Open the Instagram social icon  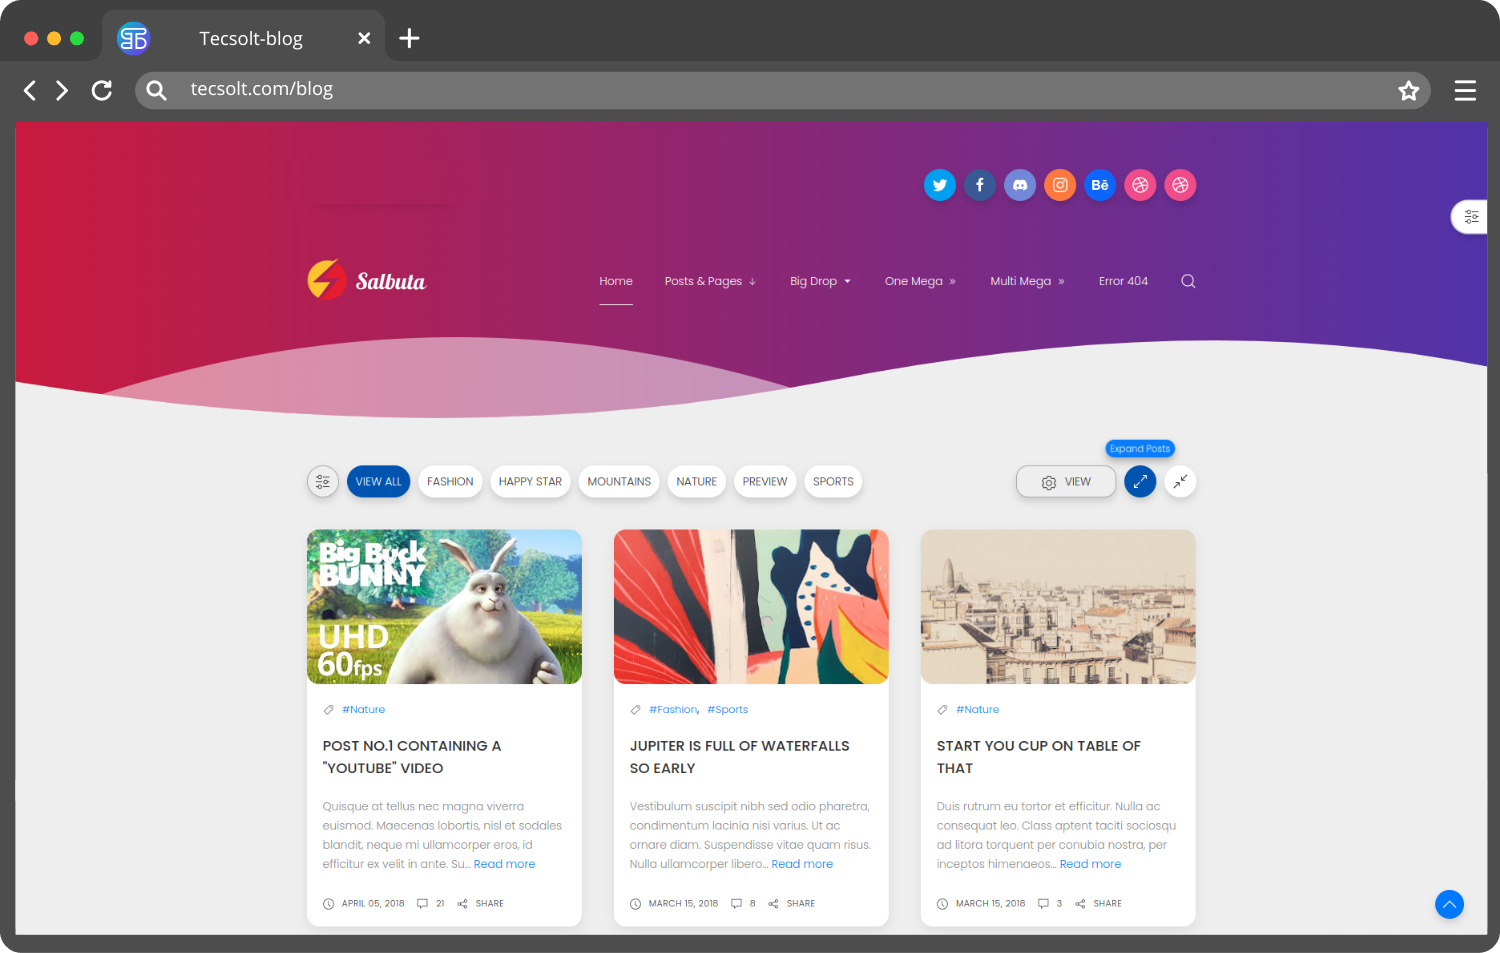pos(1059,185)
